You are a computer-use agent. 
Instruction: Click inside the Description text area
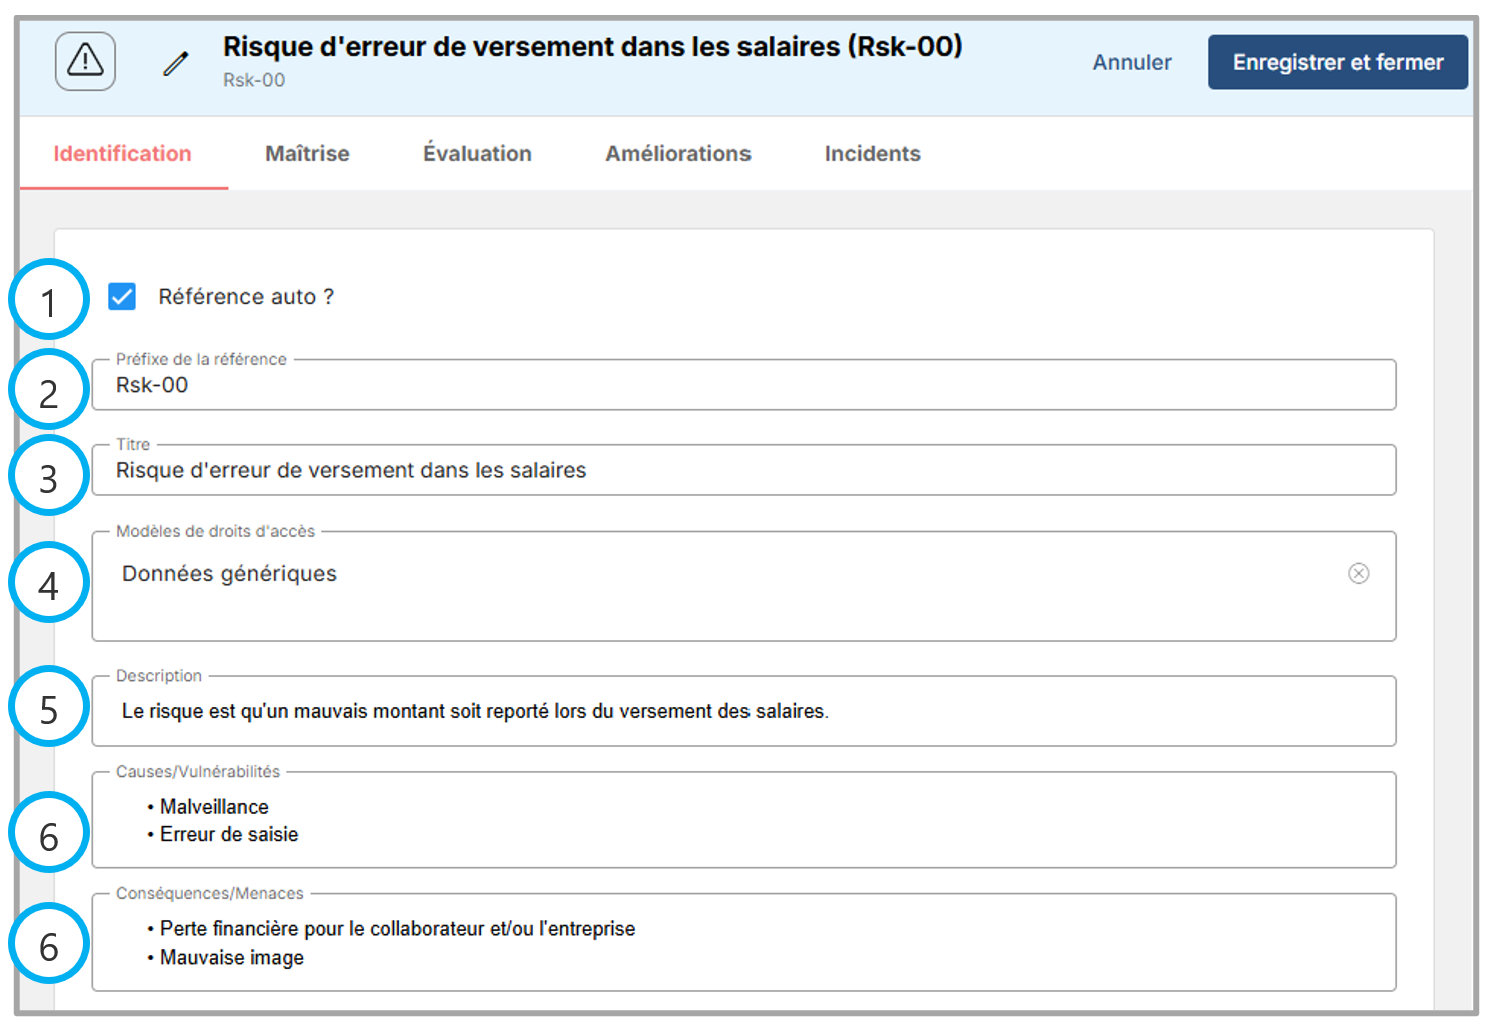coord(742,712)
